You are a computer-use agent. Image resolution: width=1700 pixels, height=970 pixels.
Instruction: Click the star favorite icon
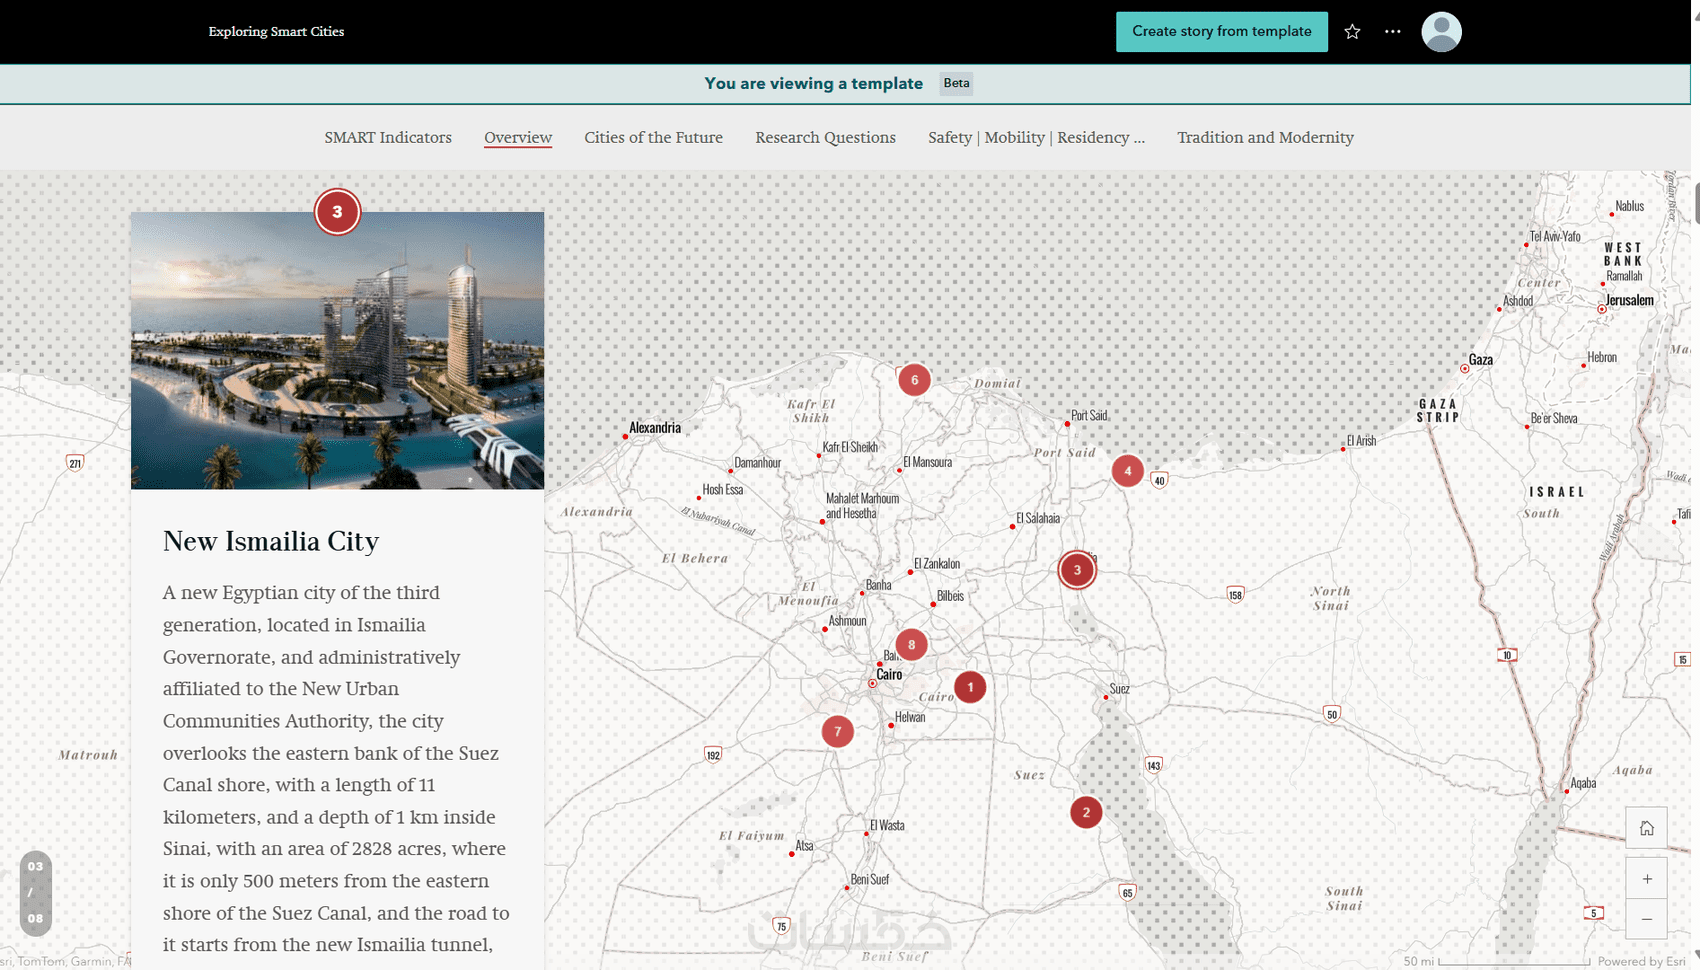click(x=1352, y=32)
